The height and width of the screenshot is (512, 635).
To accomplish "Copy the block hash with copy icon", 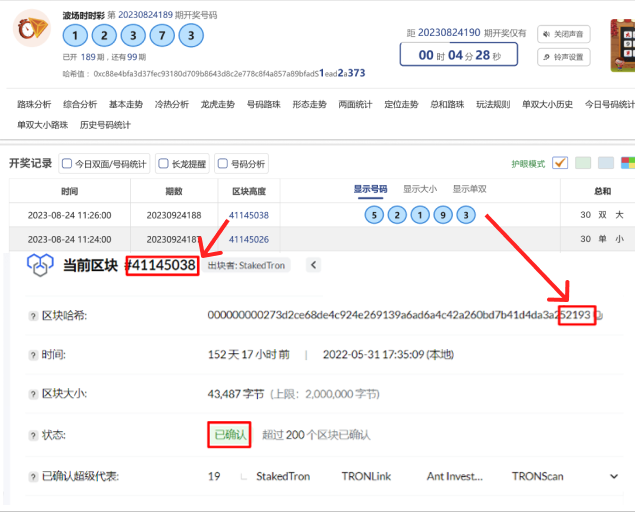I will (x=599, y=315).
